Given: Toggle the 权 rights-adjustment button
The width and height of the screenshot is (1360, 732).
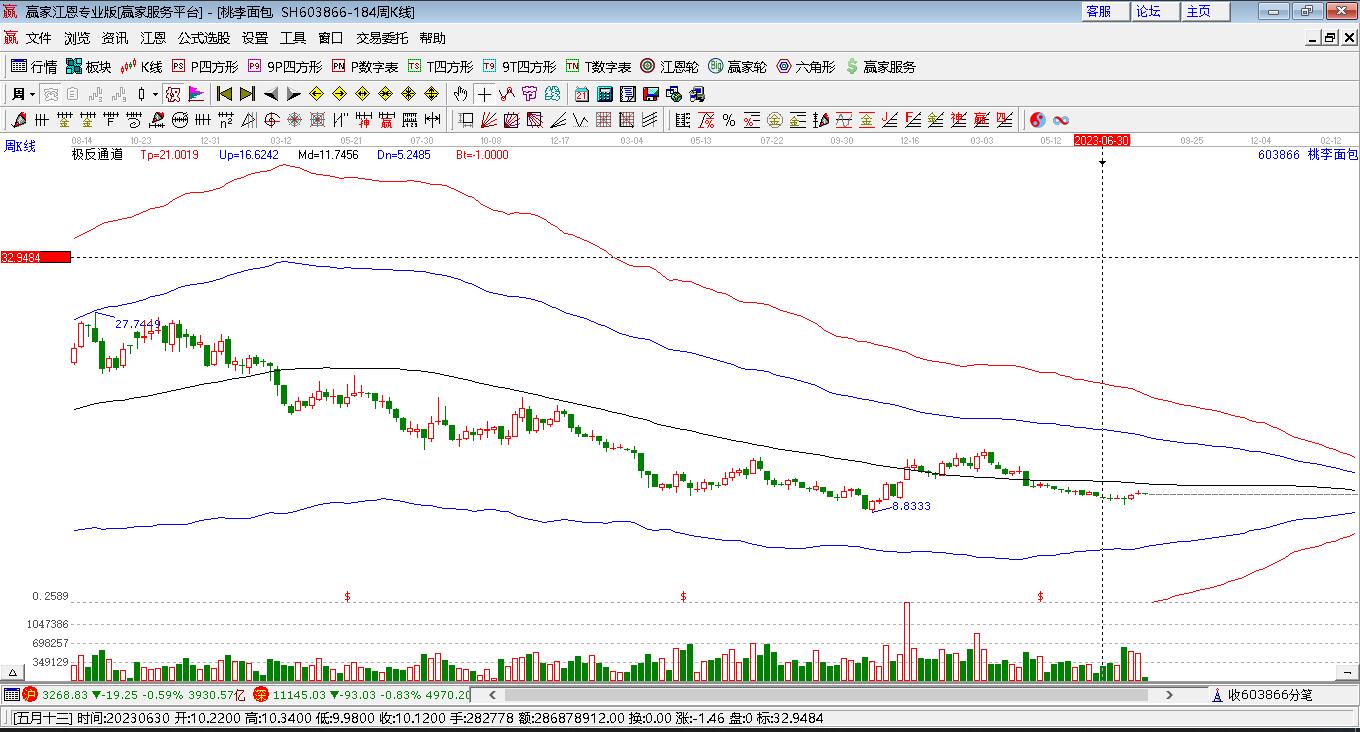Looking at the screenshot, I should click(172, 94).
